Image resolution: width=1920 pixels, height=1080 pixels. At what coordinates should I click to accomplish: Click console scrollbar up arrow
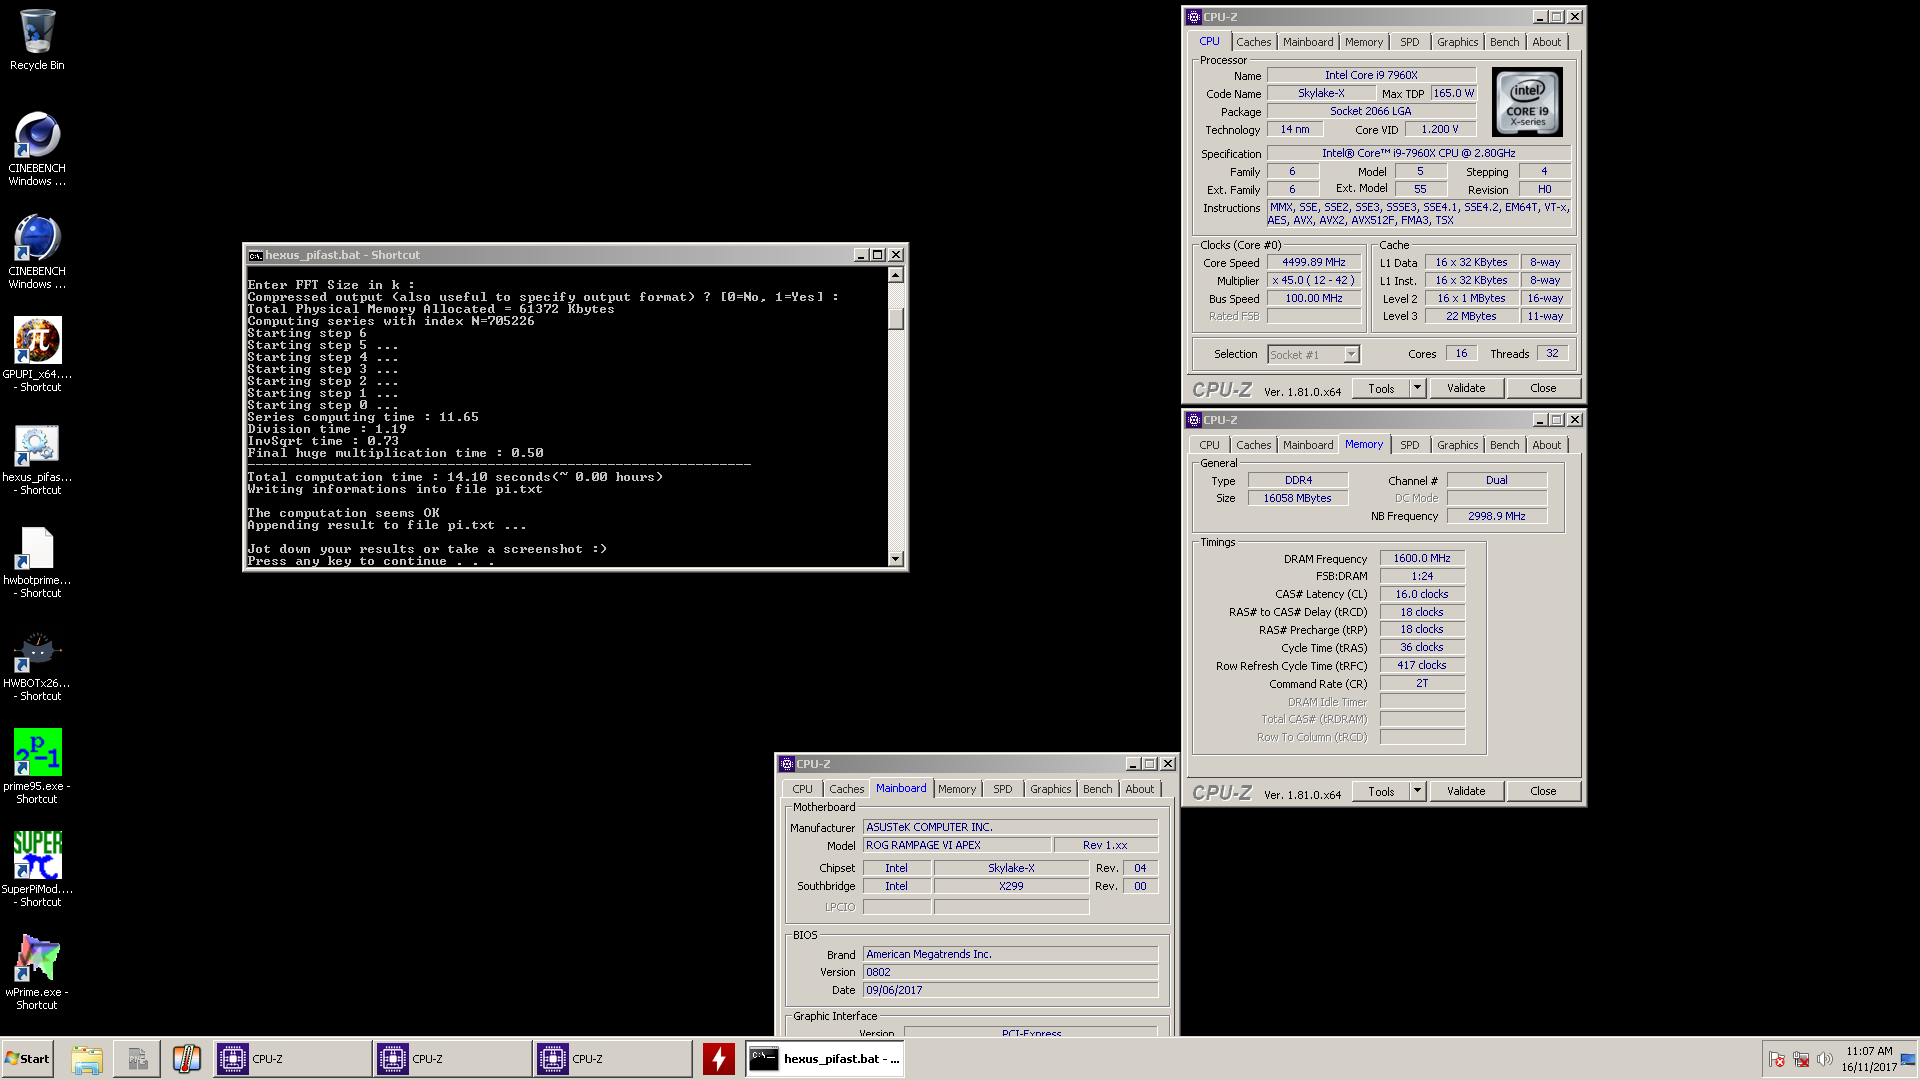pos(896,275)
